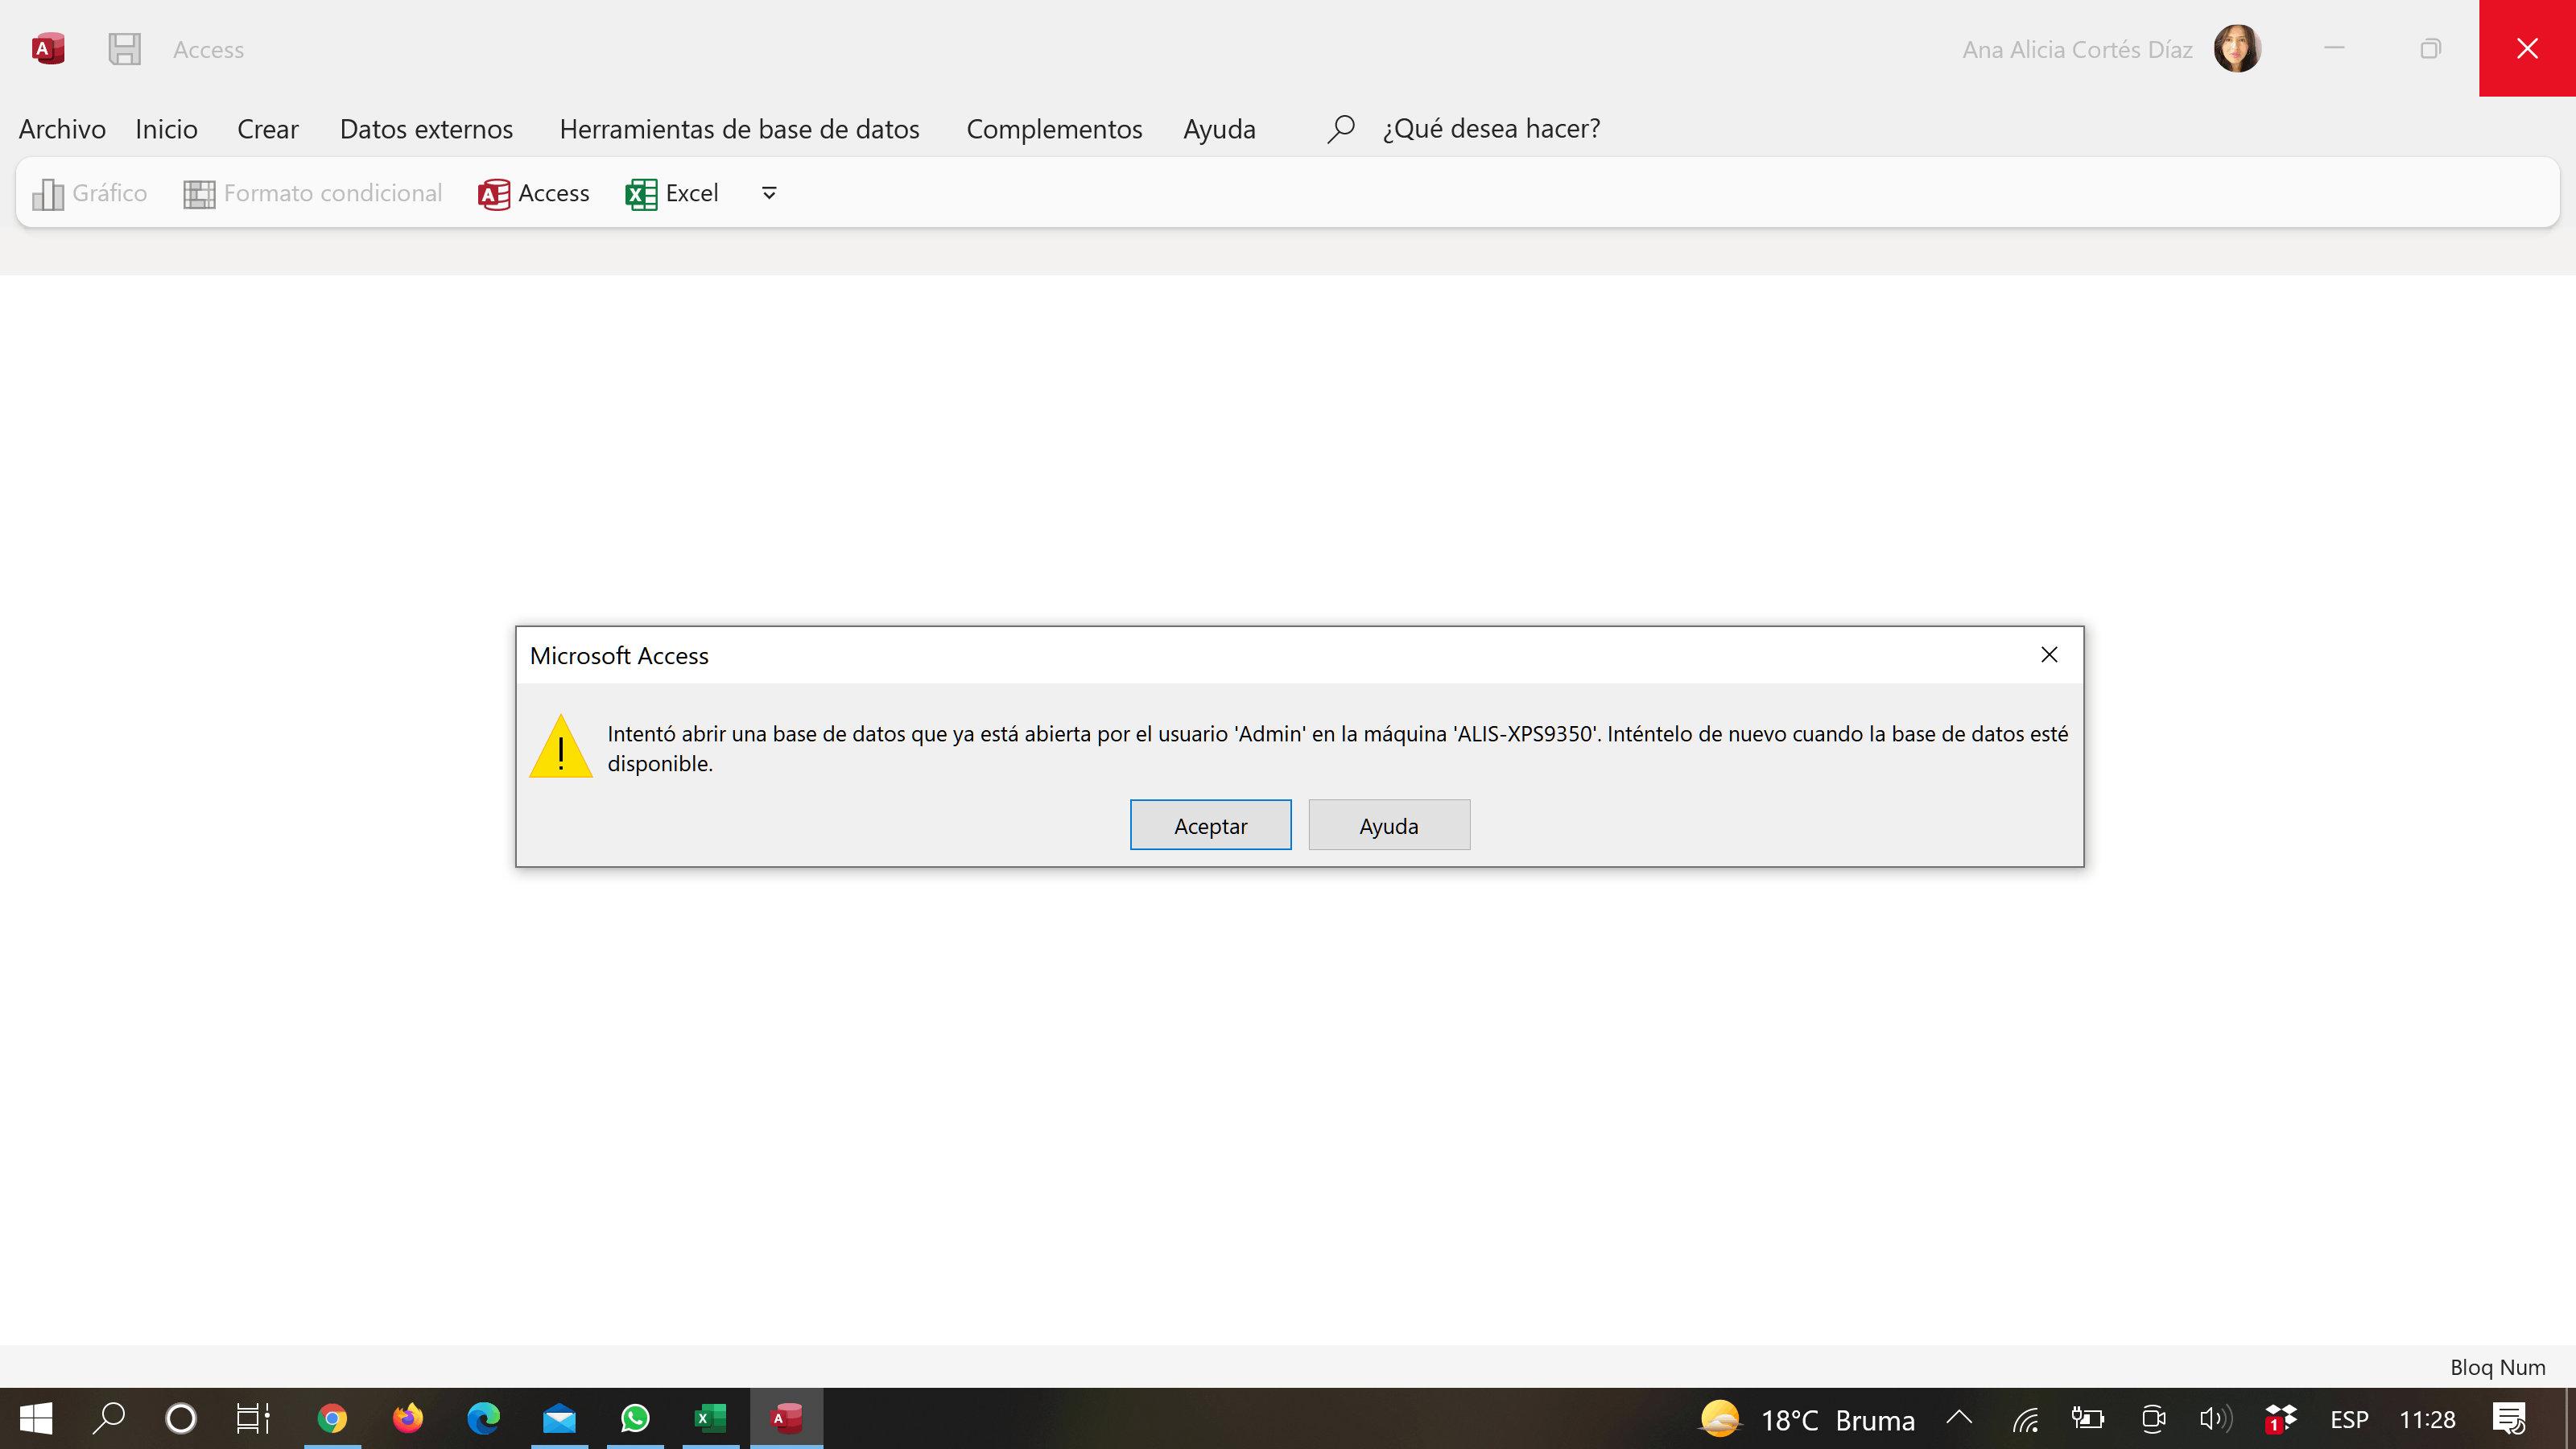
Task: Open the Archivo menu
Action: [62, 129]
